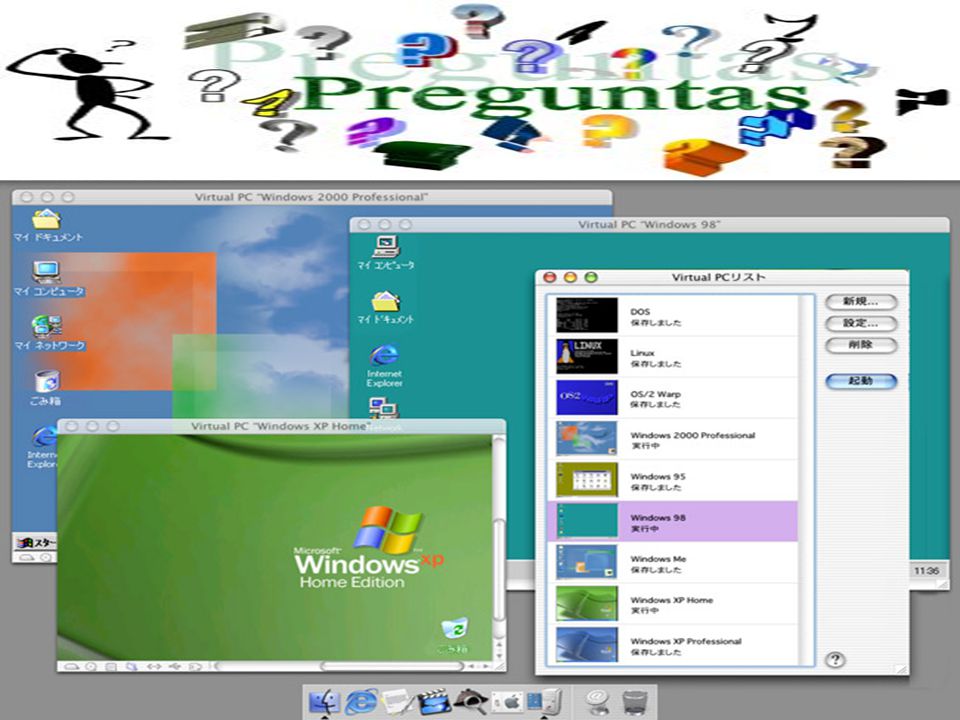The width and height of the screenshot is (960, 720).
Task: Select Windows XP Professional thumbnail
Action: coord(587,645)
